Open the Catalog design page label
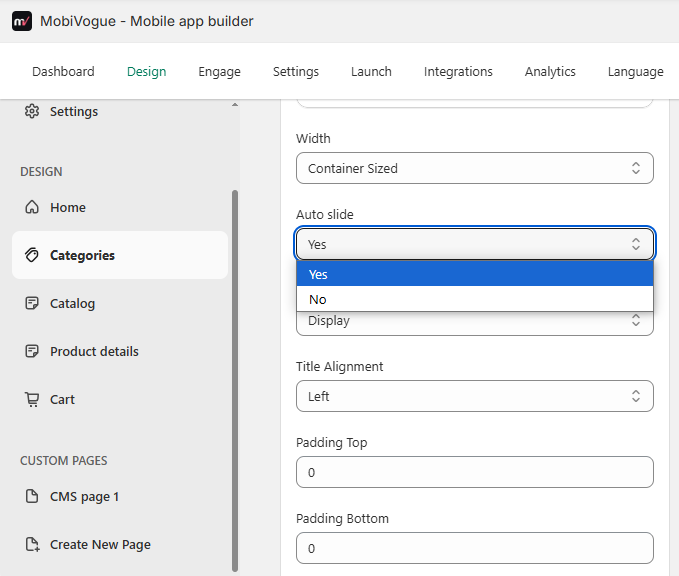This screenshot has width=679, height=576. pos(72,304)
